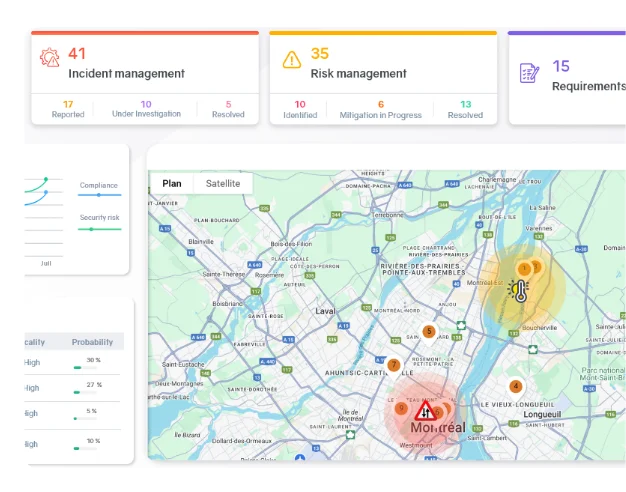Image resolution: width=626 pixels, height=492 pixels.
Task: Switch map to Satellite view
Action: (223, 184)
